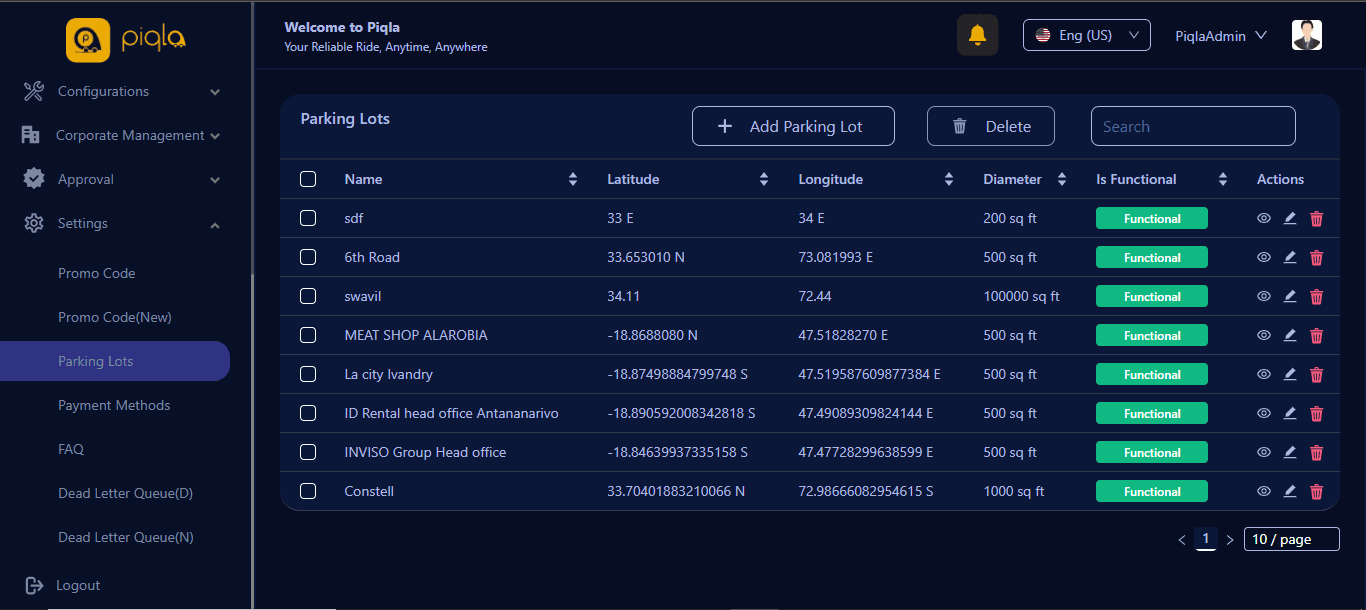Image resolution: width=1366 pixels, height=610 pixels.
Task: Delete La city Ivandry row
Action: click(x=1316, y=374)
